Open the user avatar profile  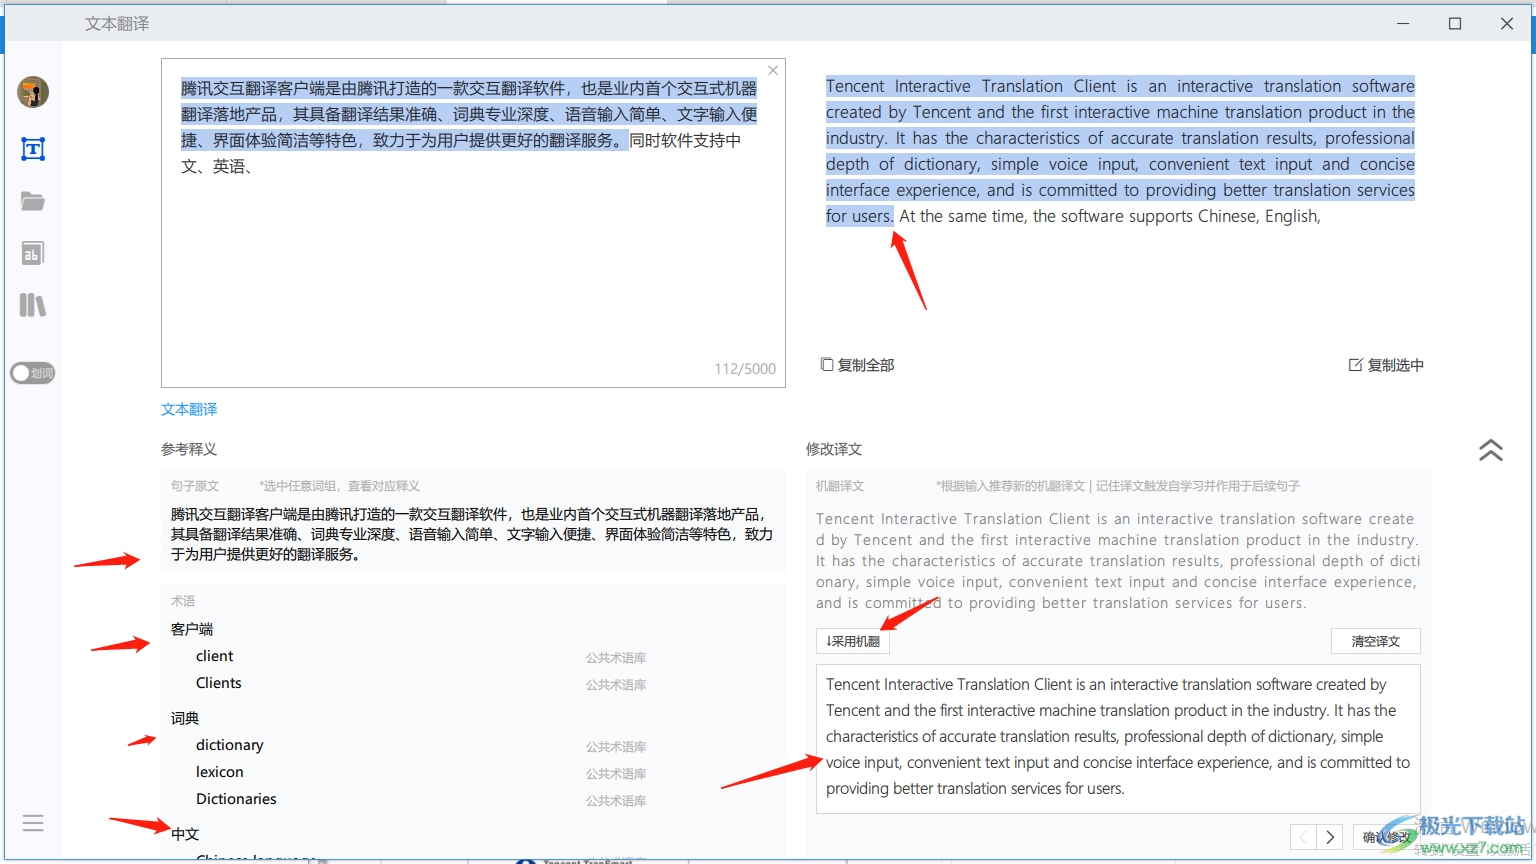(x=33, y=92)
